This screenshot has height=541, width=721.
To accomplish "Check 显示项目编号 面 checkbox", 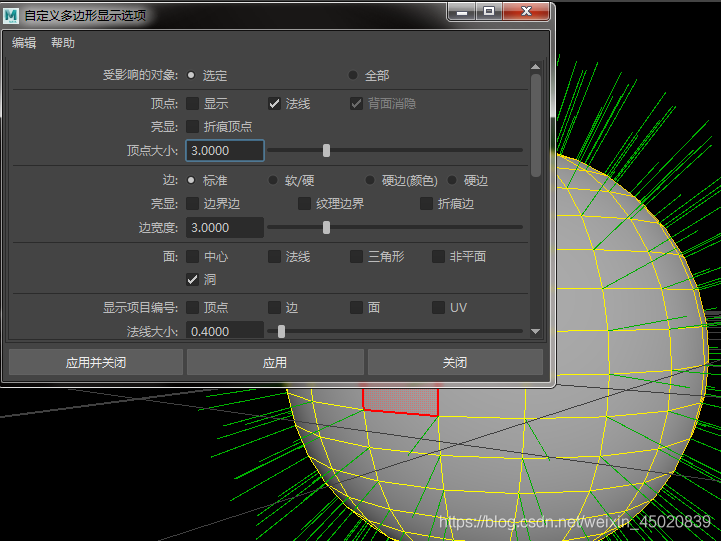I will 356,308.
